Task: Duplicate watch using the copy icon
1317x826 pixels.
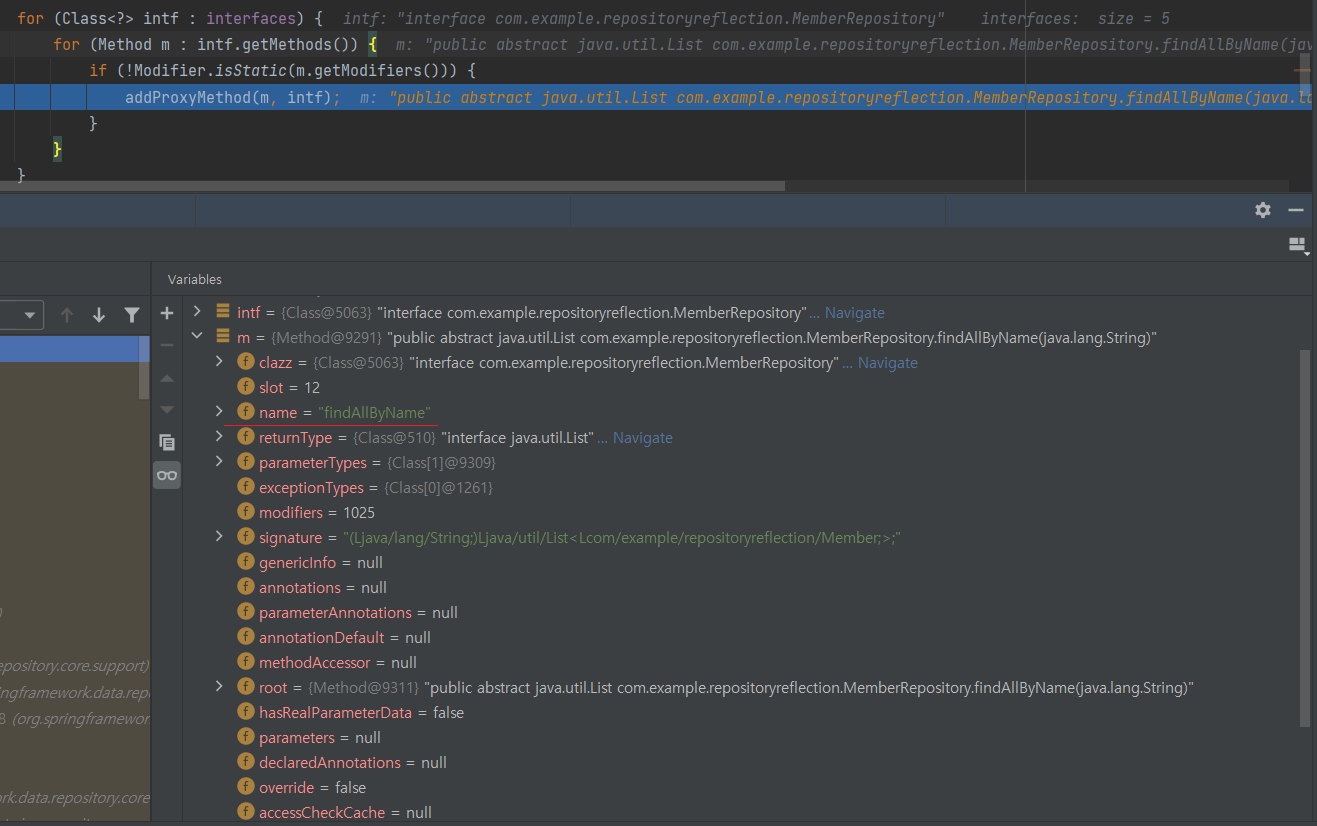Action: pos(167,442)
